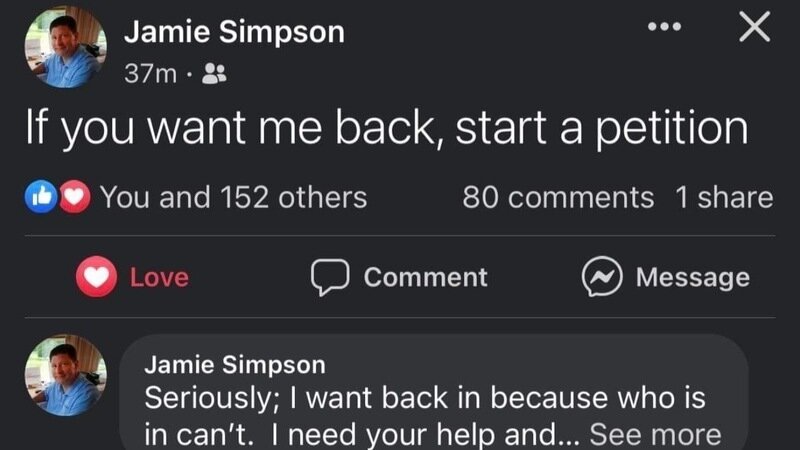The width and height of the screenshot is (800, 450).
Task: Open the commenter's profile picture thumbnail
Action: 65,376
